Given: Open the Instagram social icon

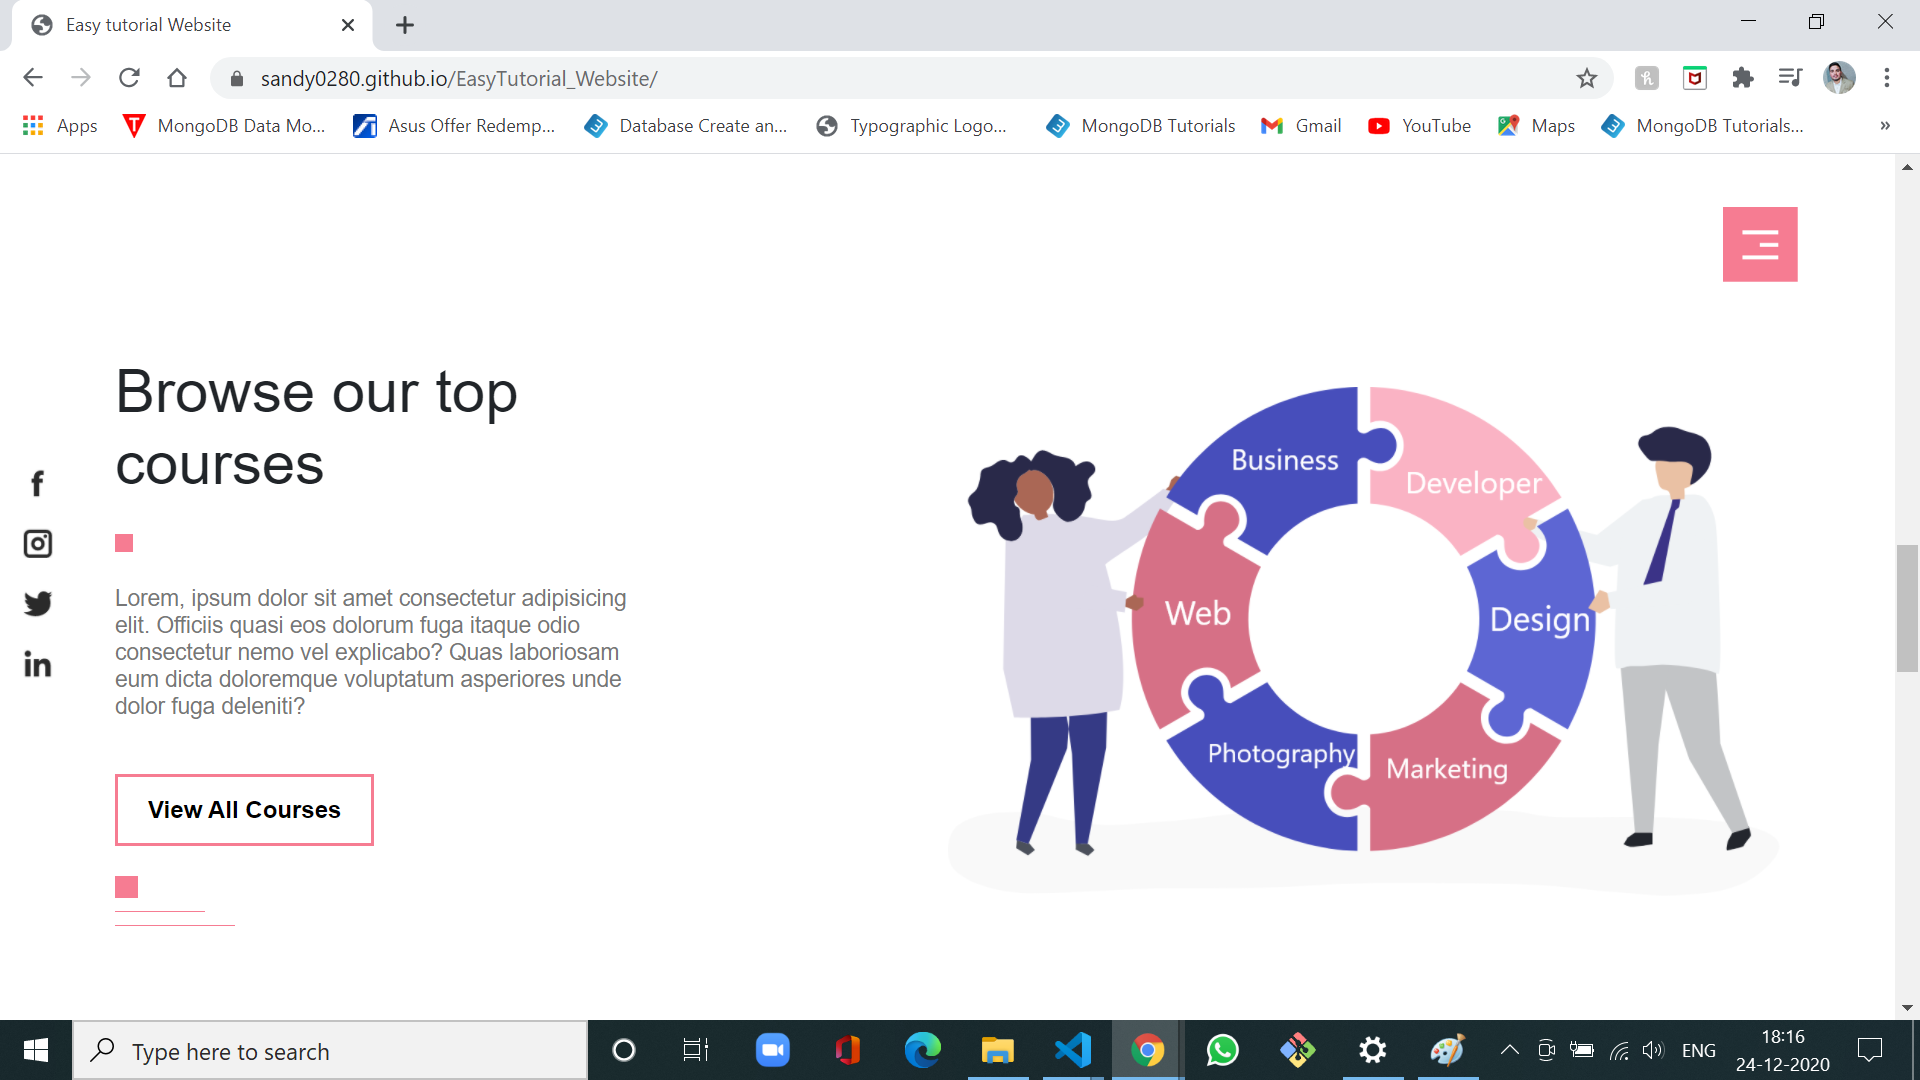Looking at the screenshot, I should click(x=37, y=544).
